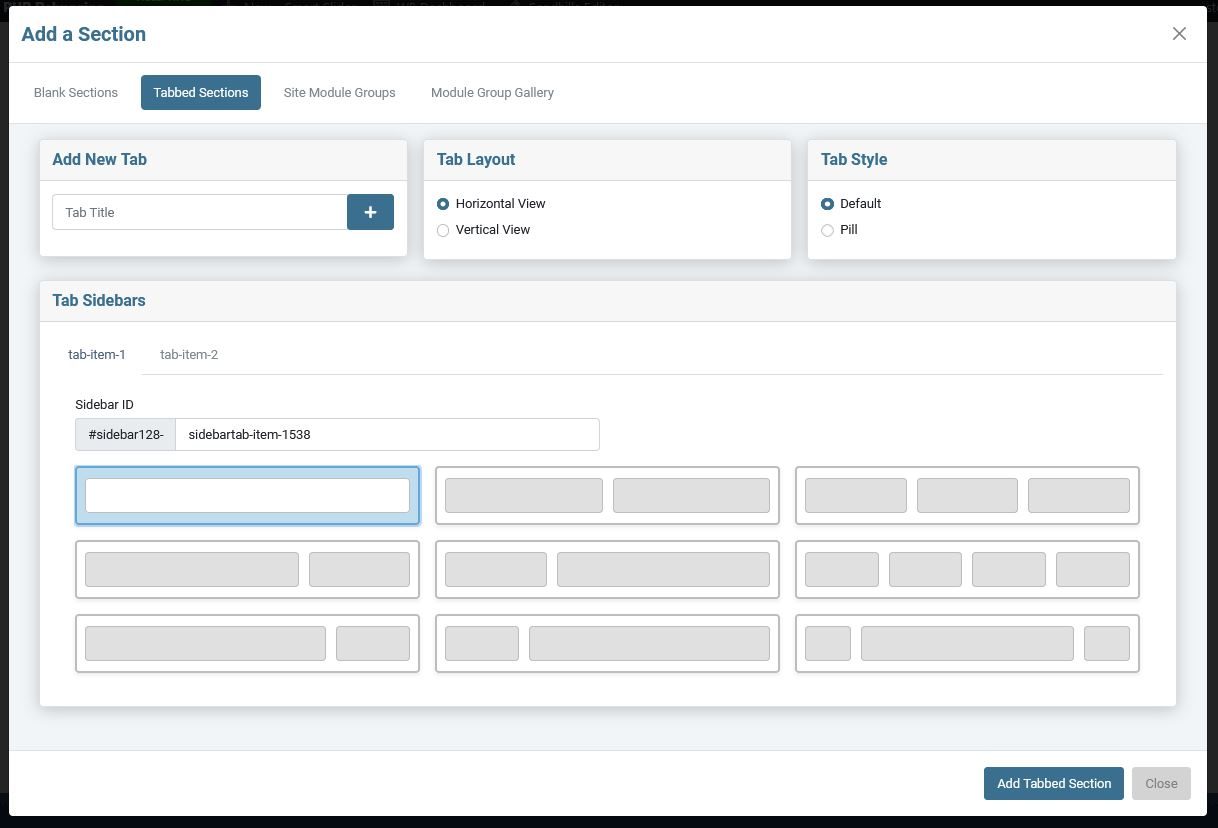The image size is (1218, 828).
Task: Click the Add New Tab heading
Action: (x=100, y=159)
